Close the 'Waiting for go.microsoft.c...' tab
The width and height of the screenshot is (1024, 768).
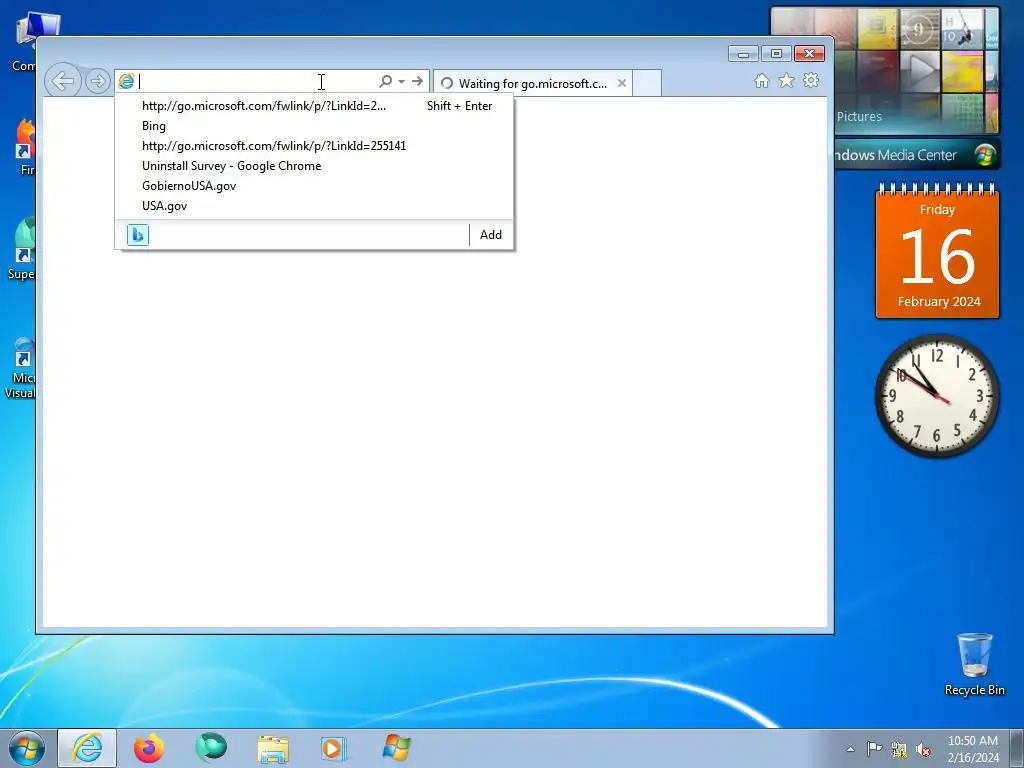click(622, 83)
